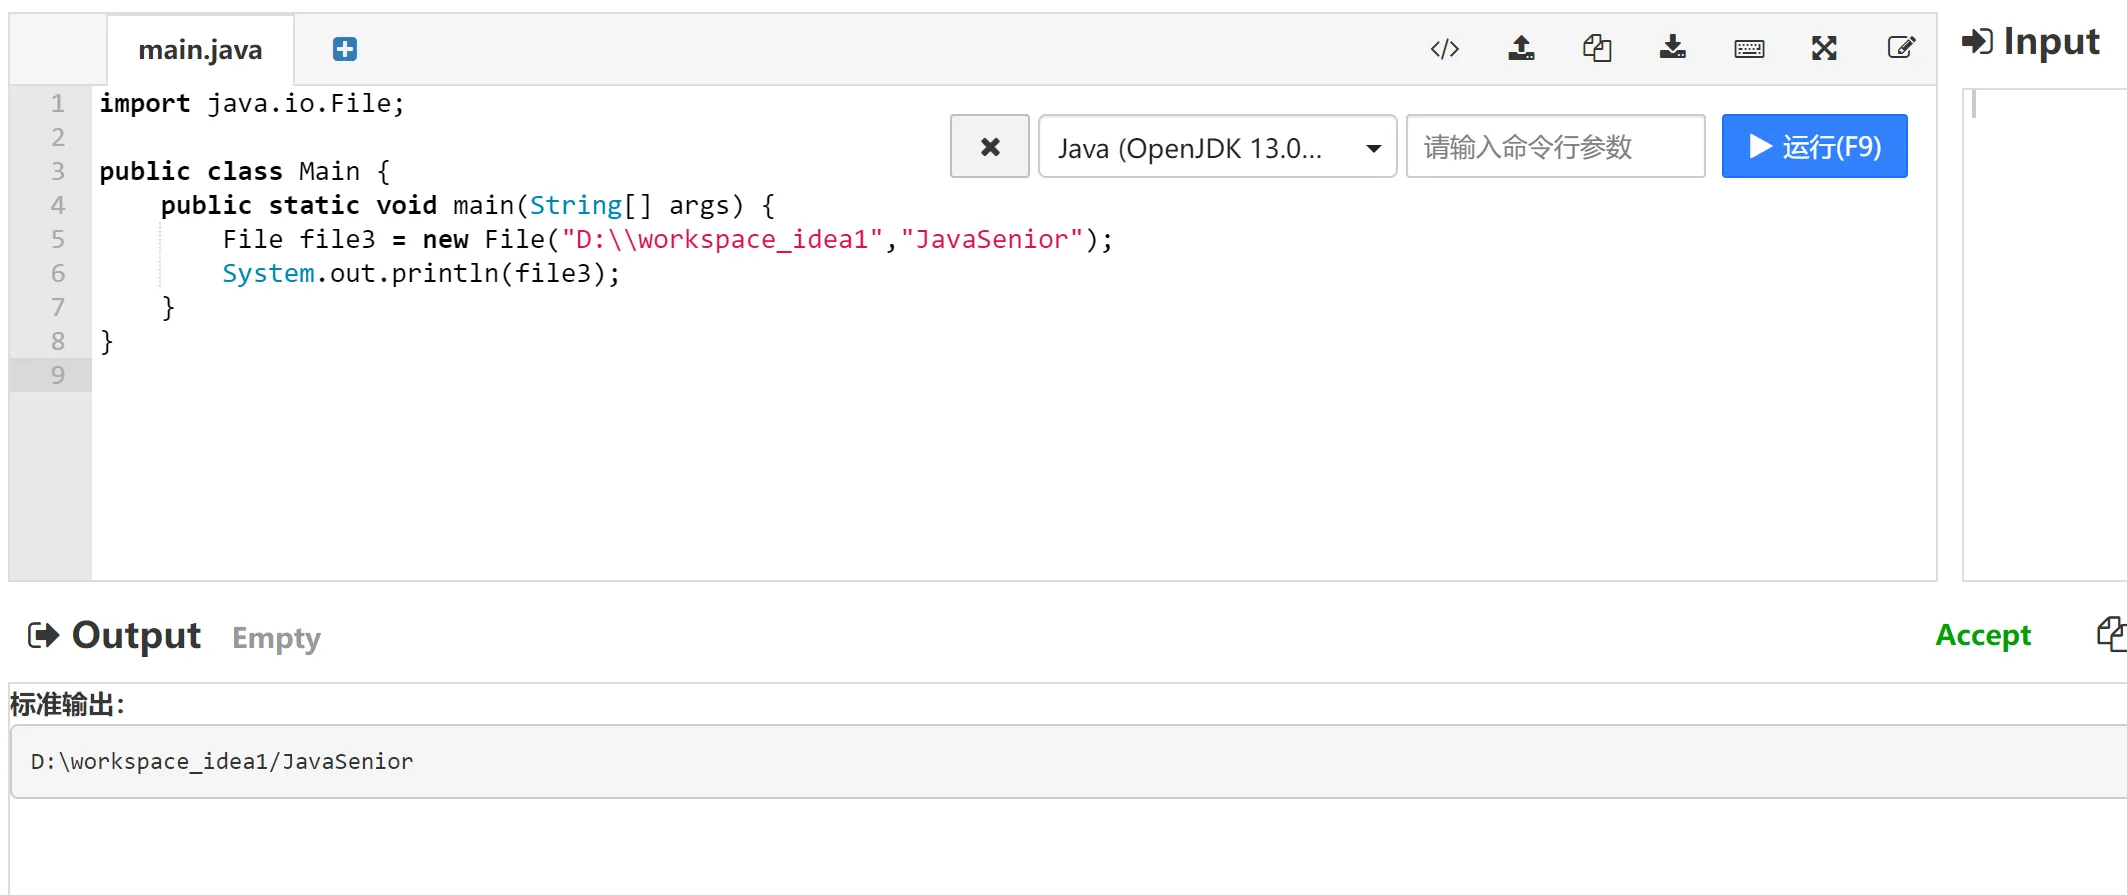This screenshot has height=895, width=2127.
Task: Click inside the Input text area
Action: coord(2045,330)
